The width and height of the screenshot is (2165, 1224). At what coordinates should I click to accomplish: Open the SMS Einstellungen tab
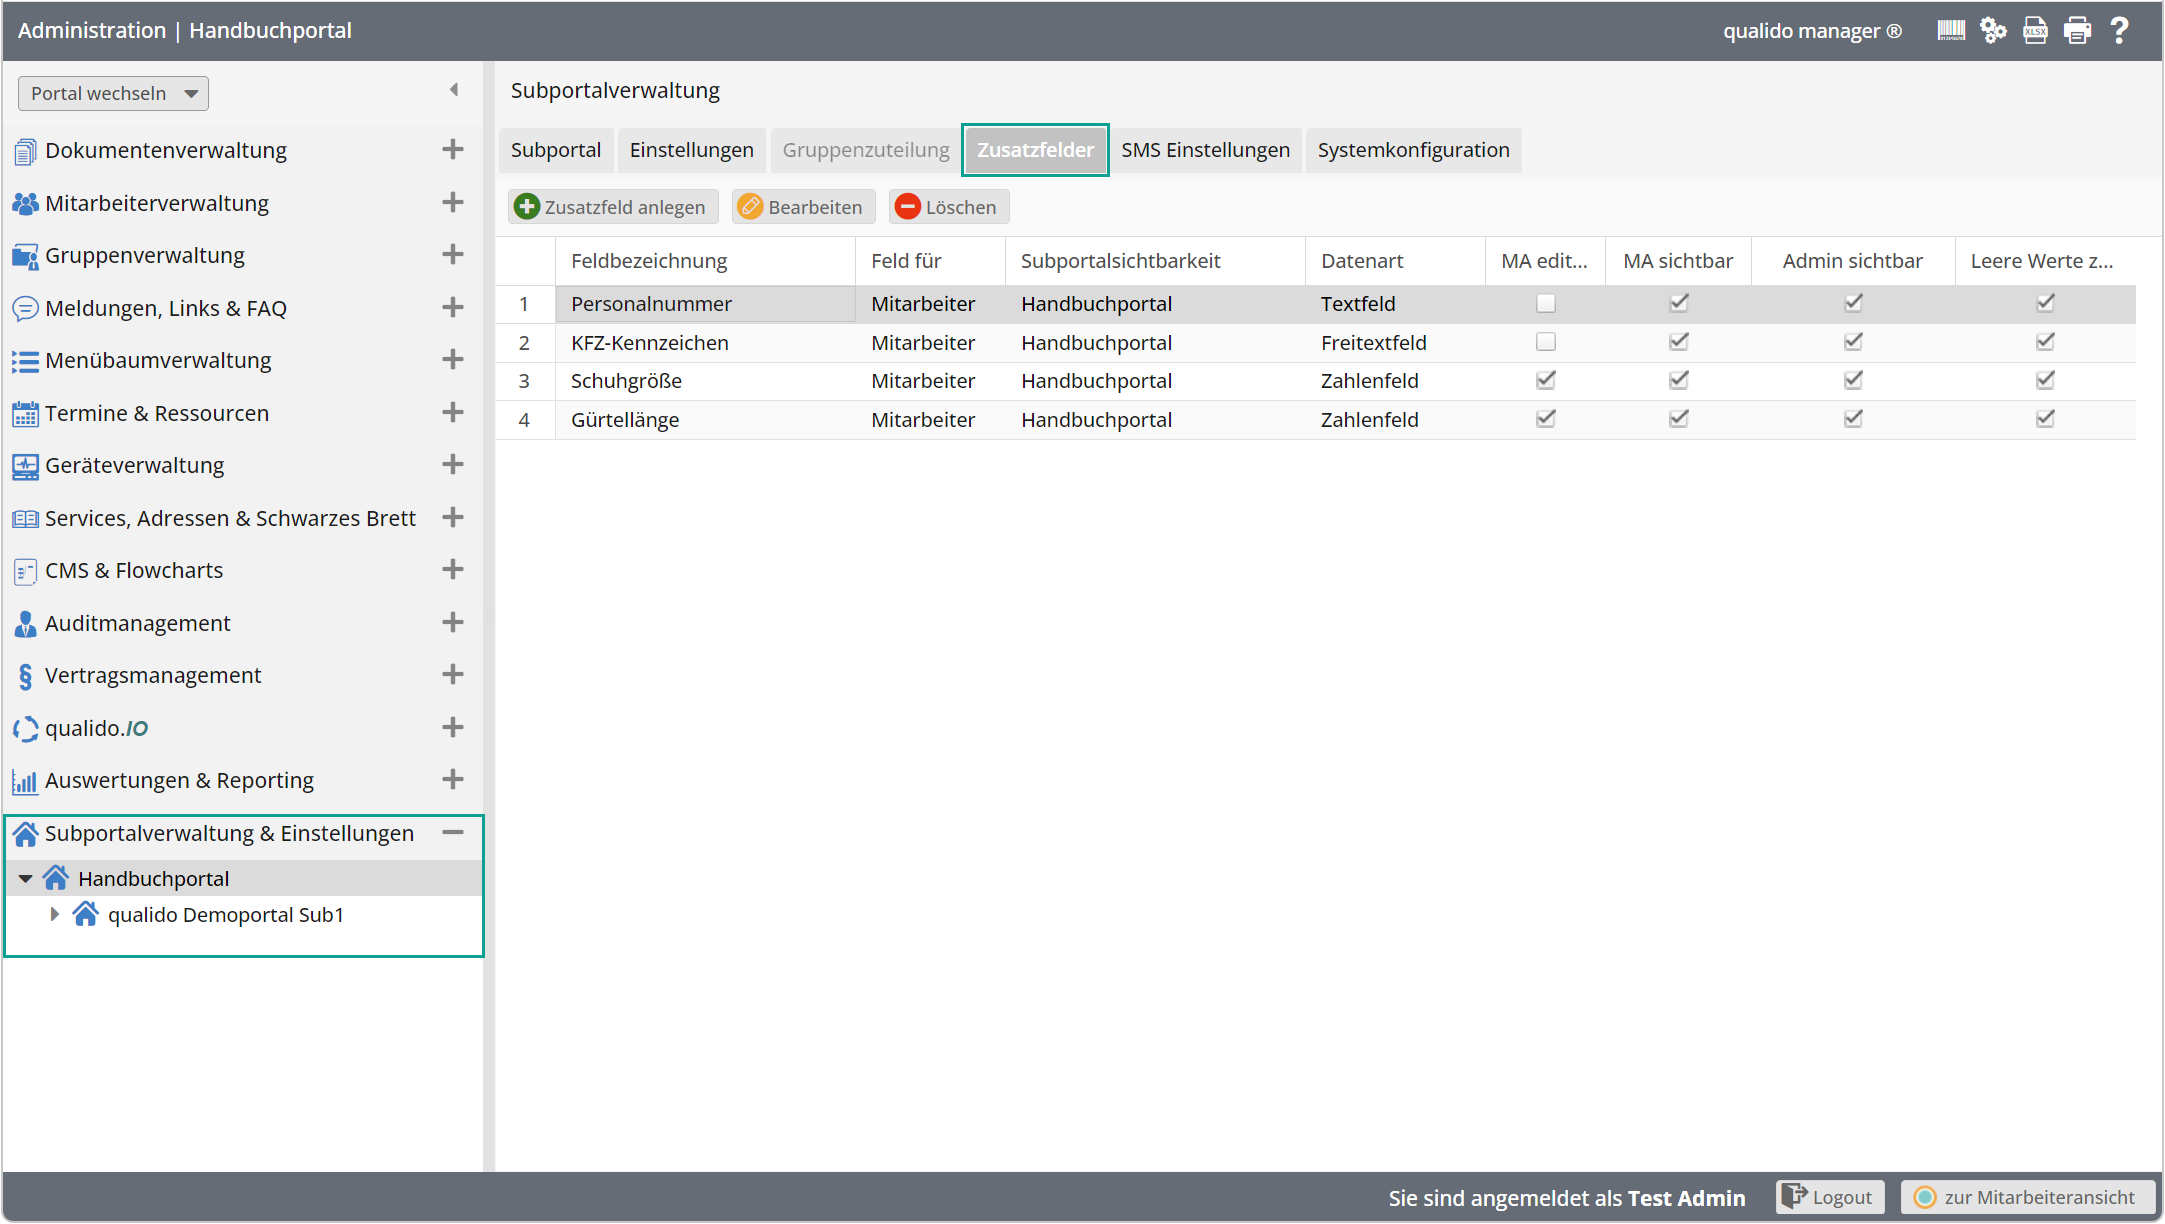[1205, 150]
